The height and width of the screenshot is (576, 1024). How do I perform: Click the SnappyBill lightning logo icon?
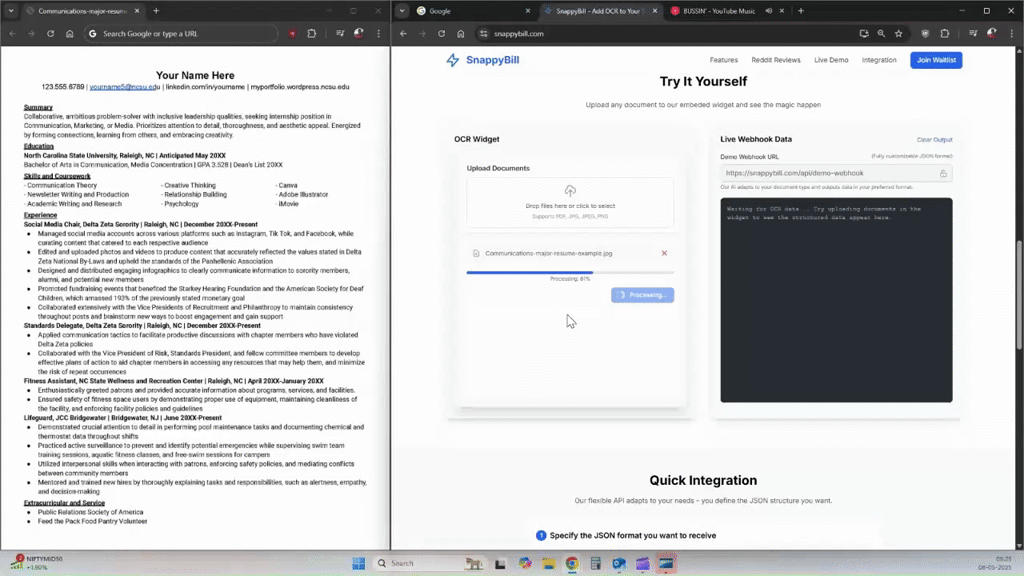pyautogui.click(x=453, y=60)
